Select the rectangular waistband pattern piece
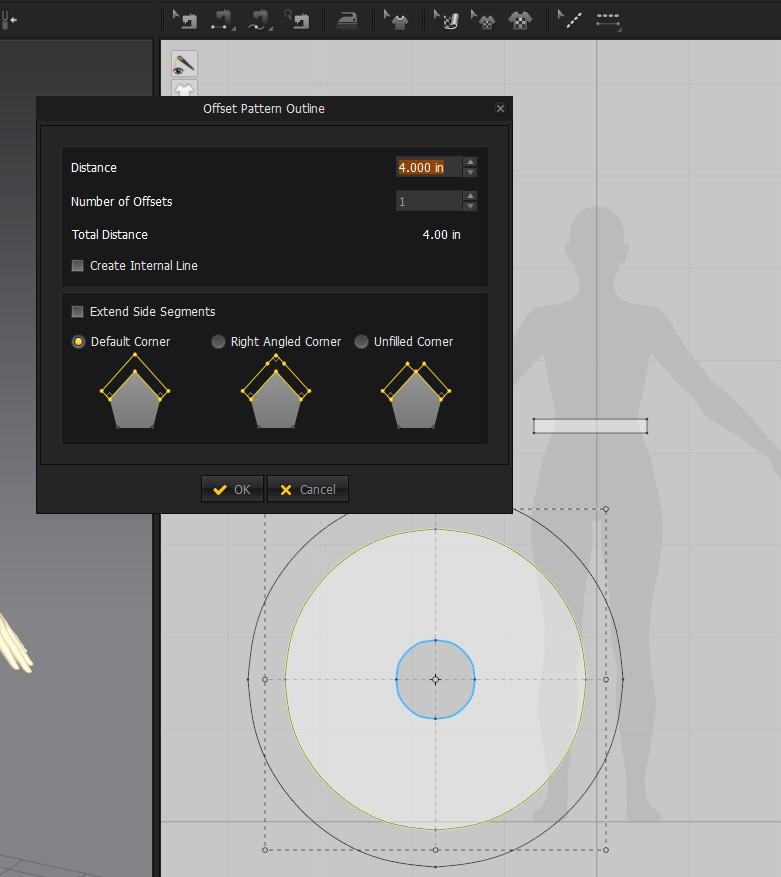 [x=590, y=426]
